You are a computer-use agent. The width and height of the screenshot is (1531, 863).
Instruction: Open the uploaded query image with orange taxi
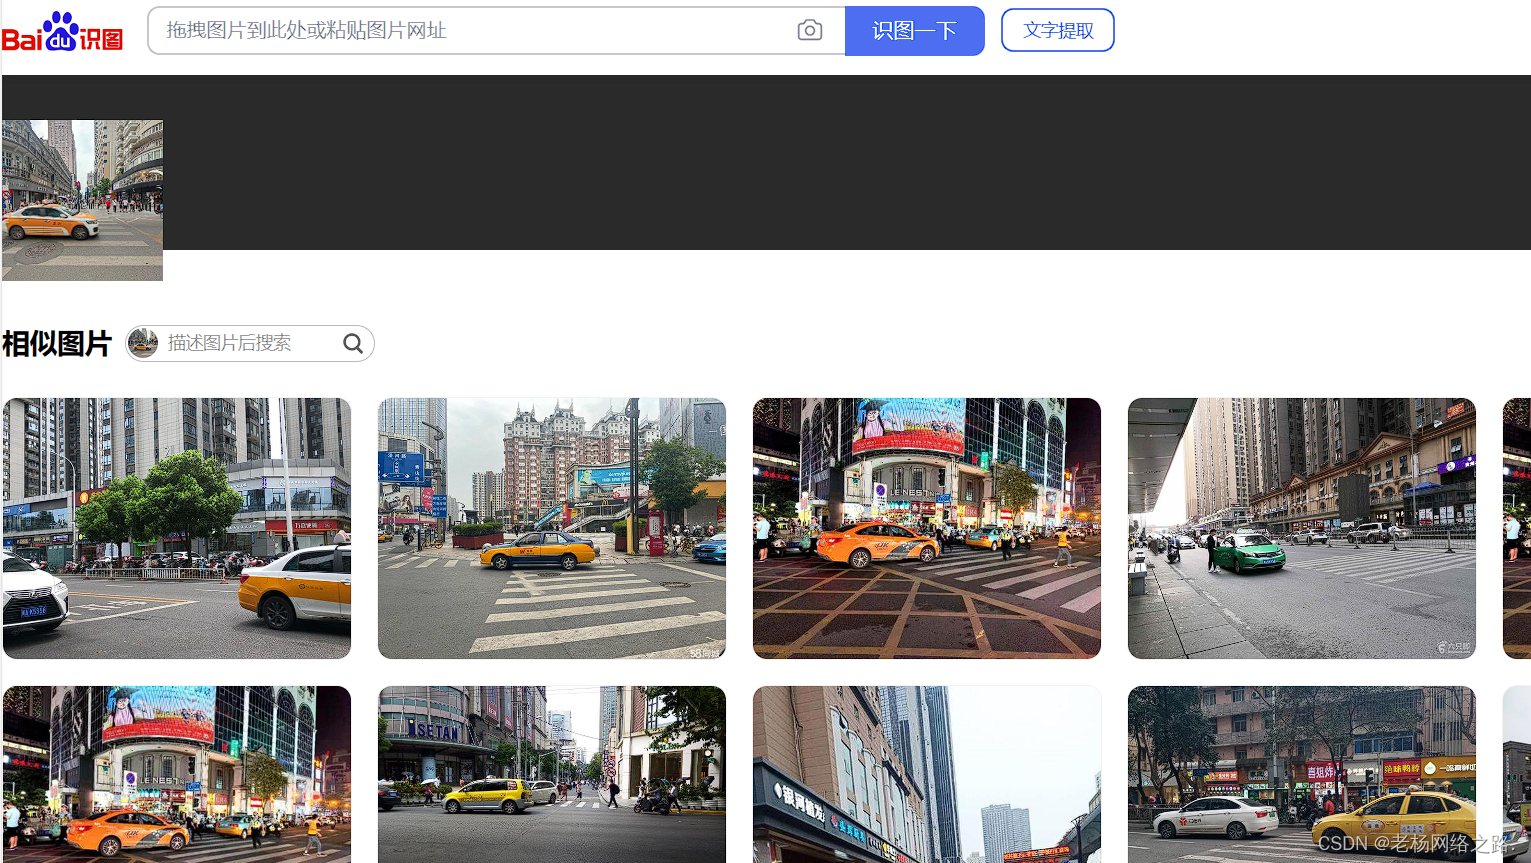[82, 200]
